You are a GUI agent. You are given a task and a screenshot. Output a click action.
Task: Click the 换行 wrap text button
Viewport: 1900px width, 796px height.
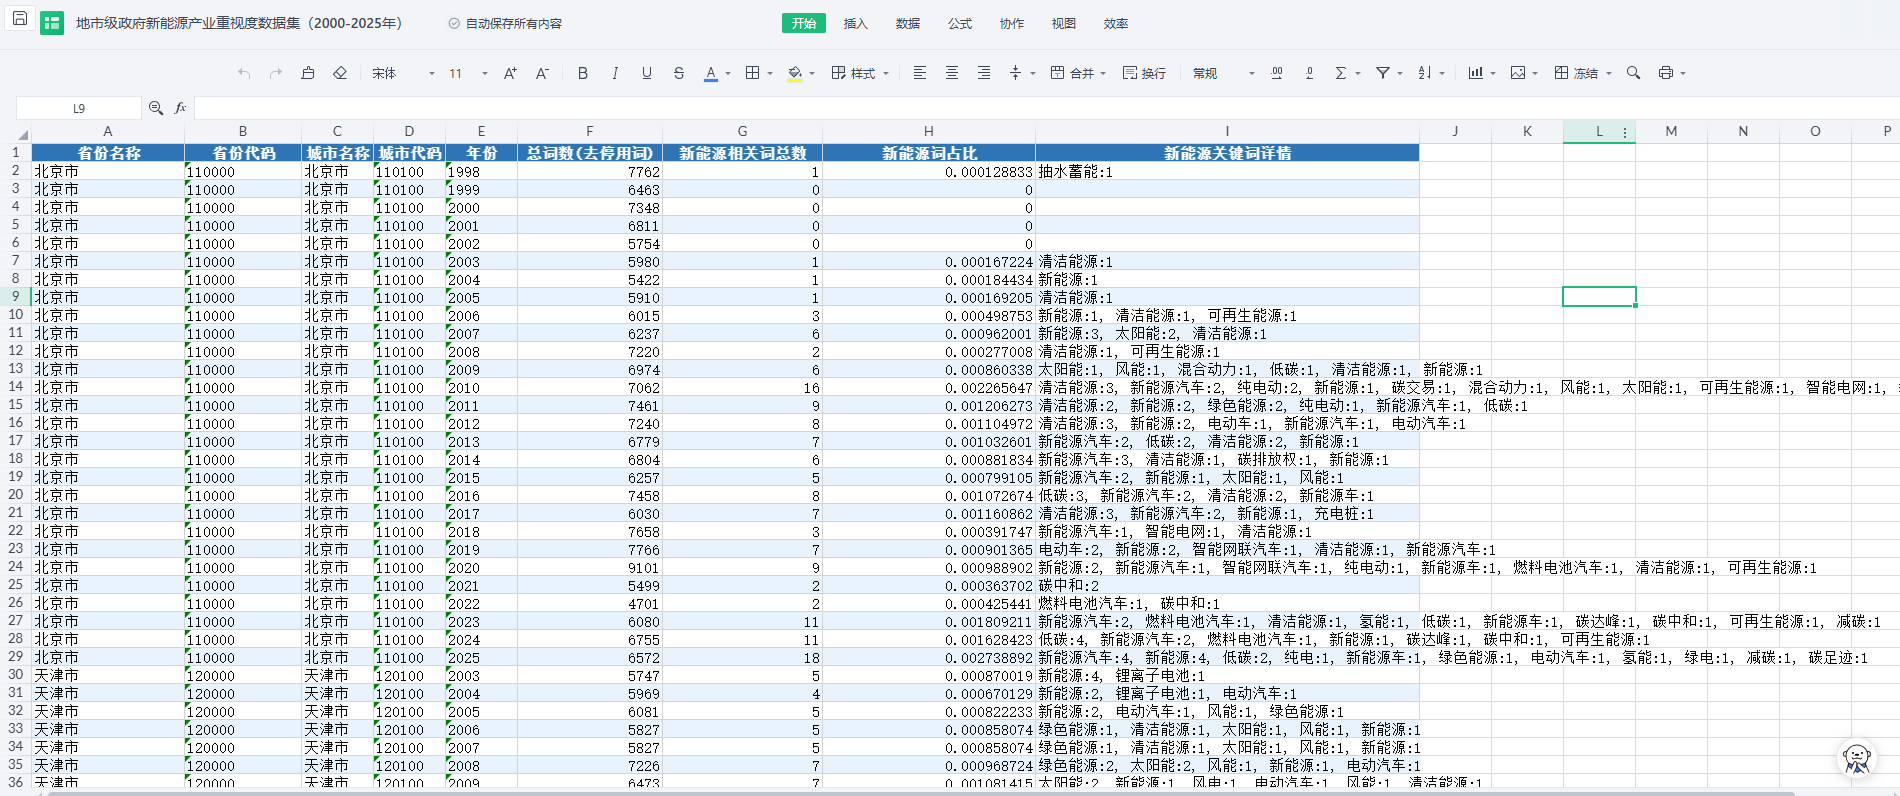[x=1144, y=73]
